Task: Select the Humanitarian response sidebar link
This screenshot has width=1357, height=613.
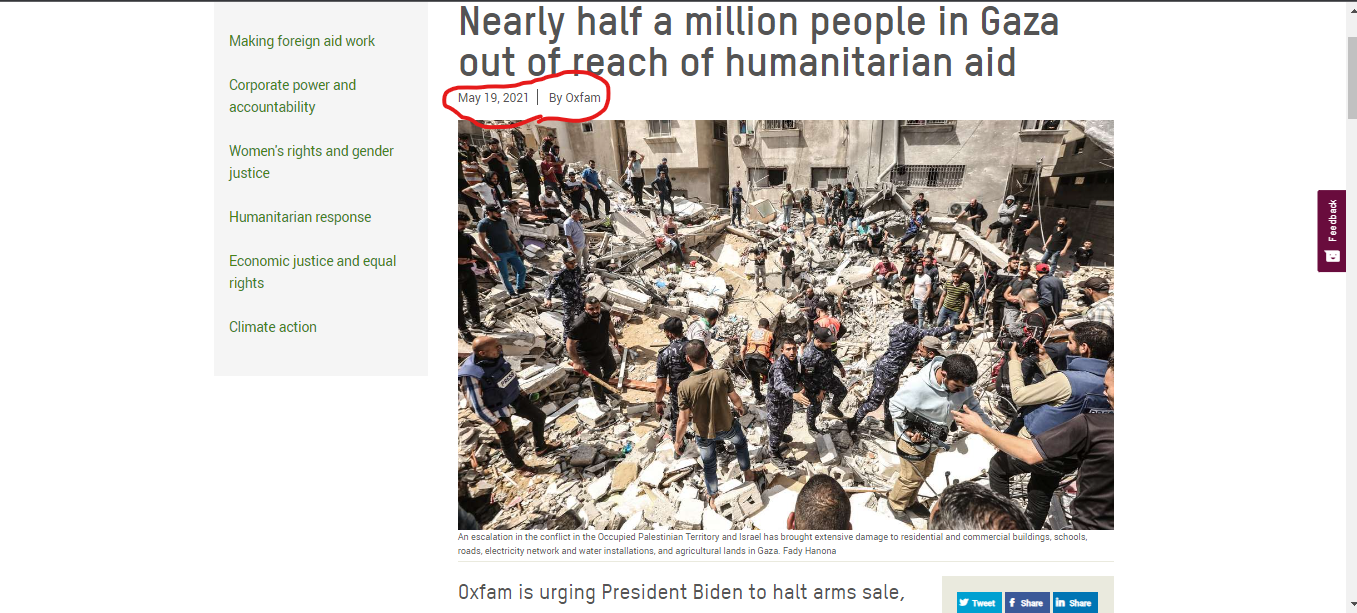Action: click(300, 217)
